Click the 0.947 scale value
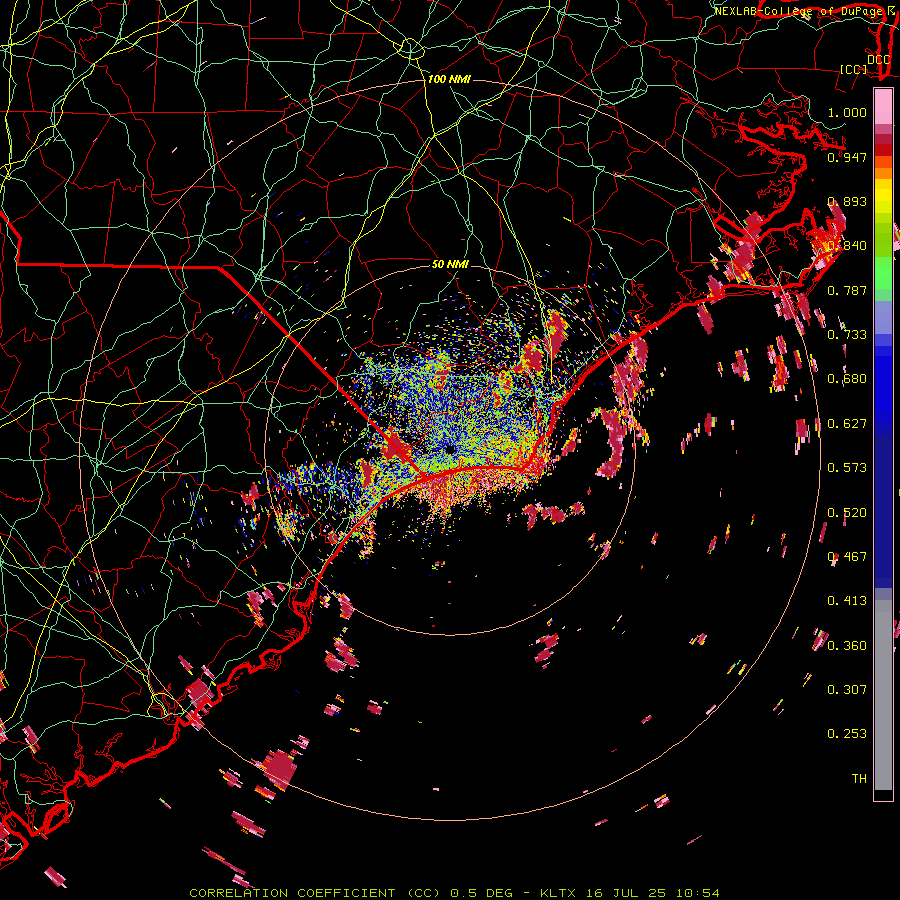The image size is (900, 900). pos(847,157)
